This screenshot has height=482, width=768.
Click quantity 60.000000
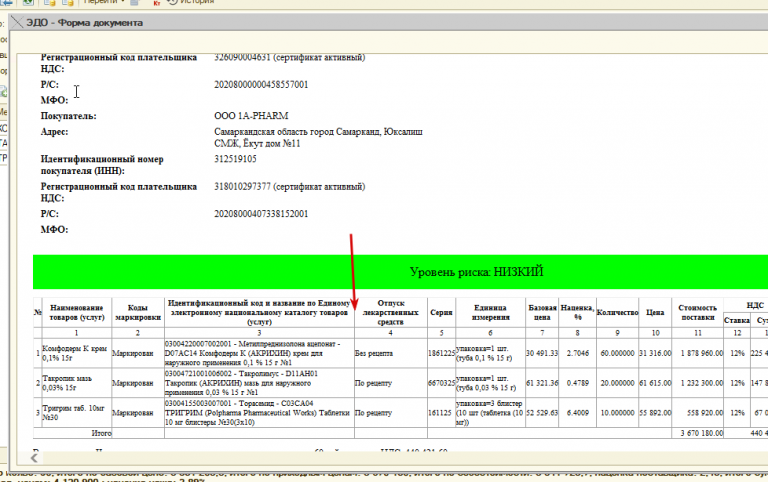pos(617,353)
